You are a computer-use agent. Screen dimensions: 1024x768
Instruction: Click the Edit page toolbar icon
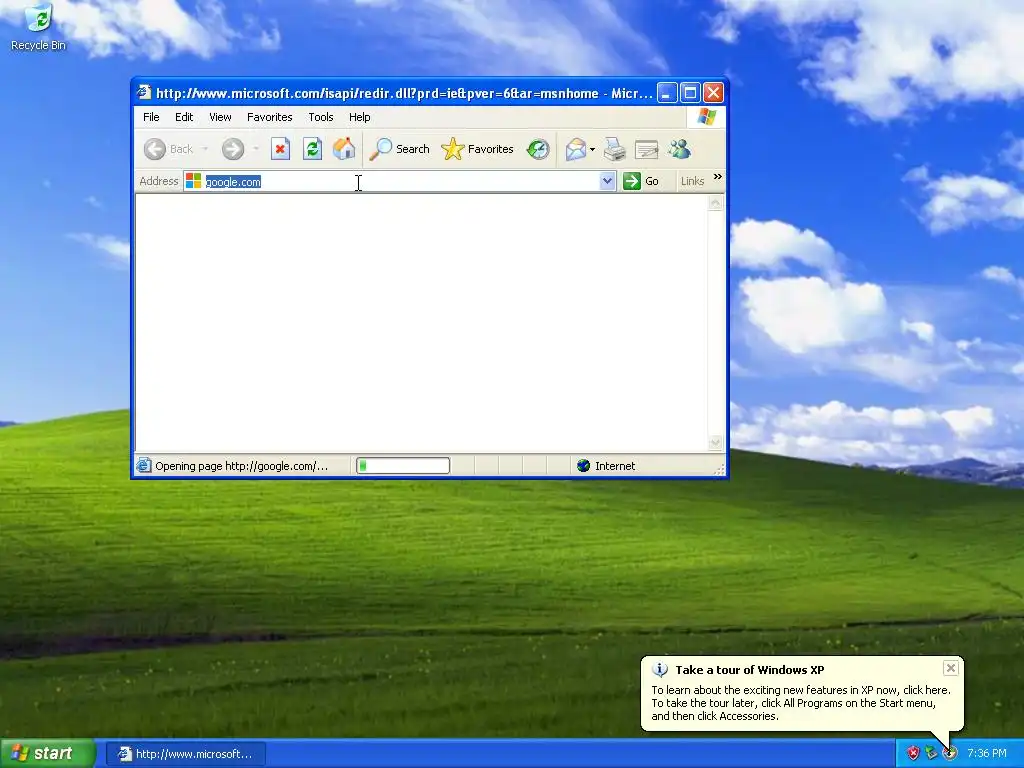coord(647,150)
